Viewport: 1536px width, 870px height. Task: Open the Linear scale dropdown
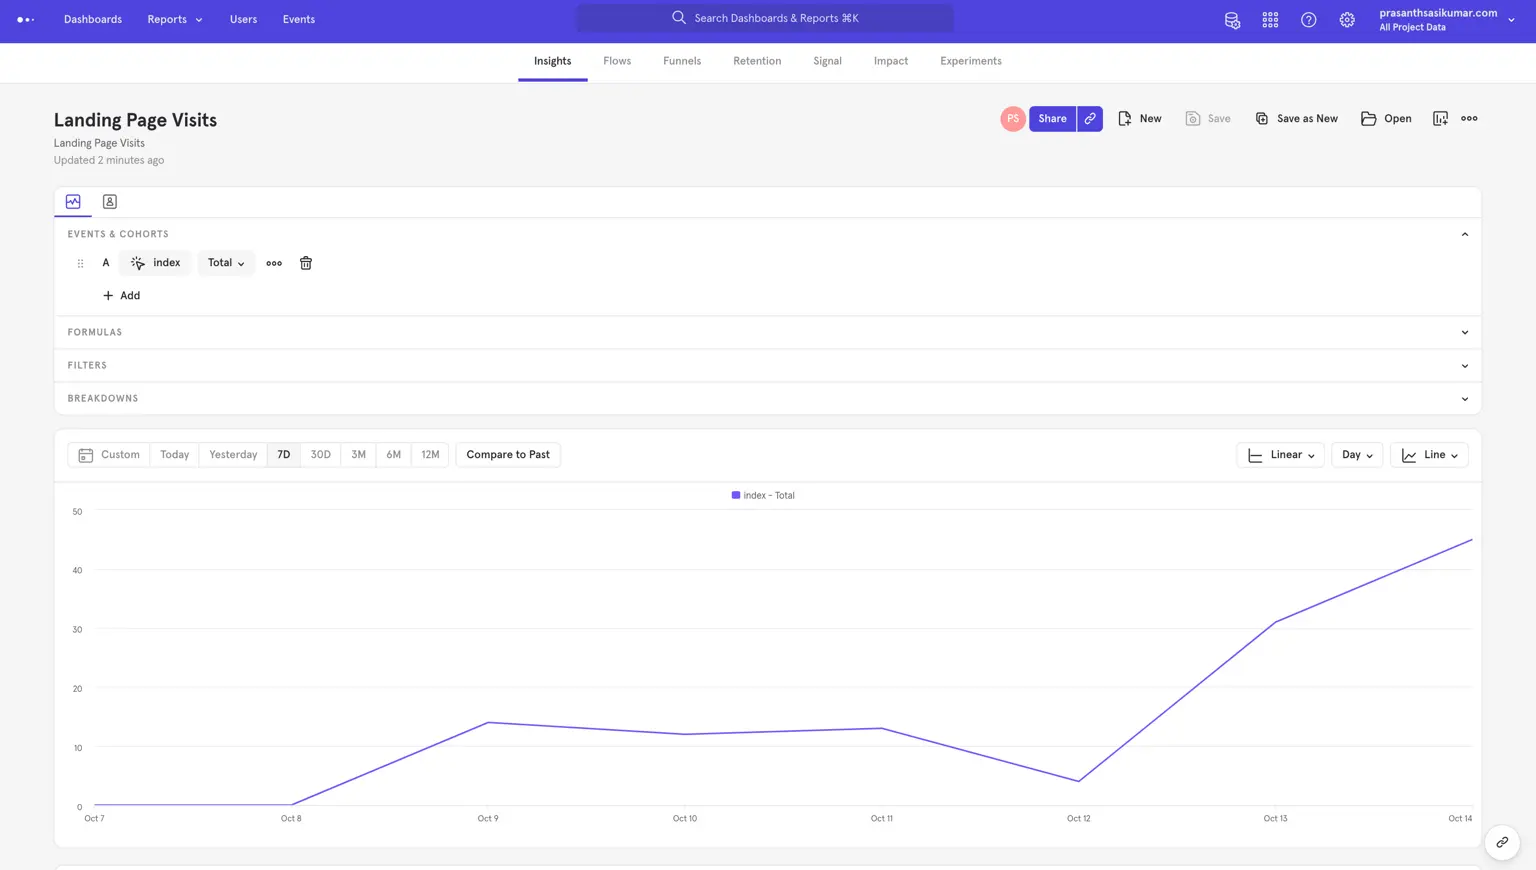point(1280,455)
